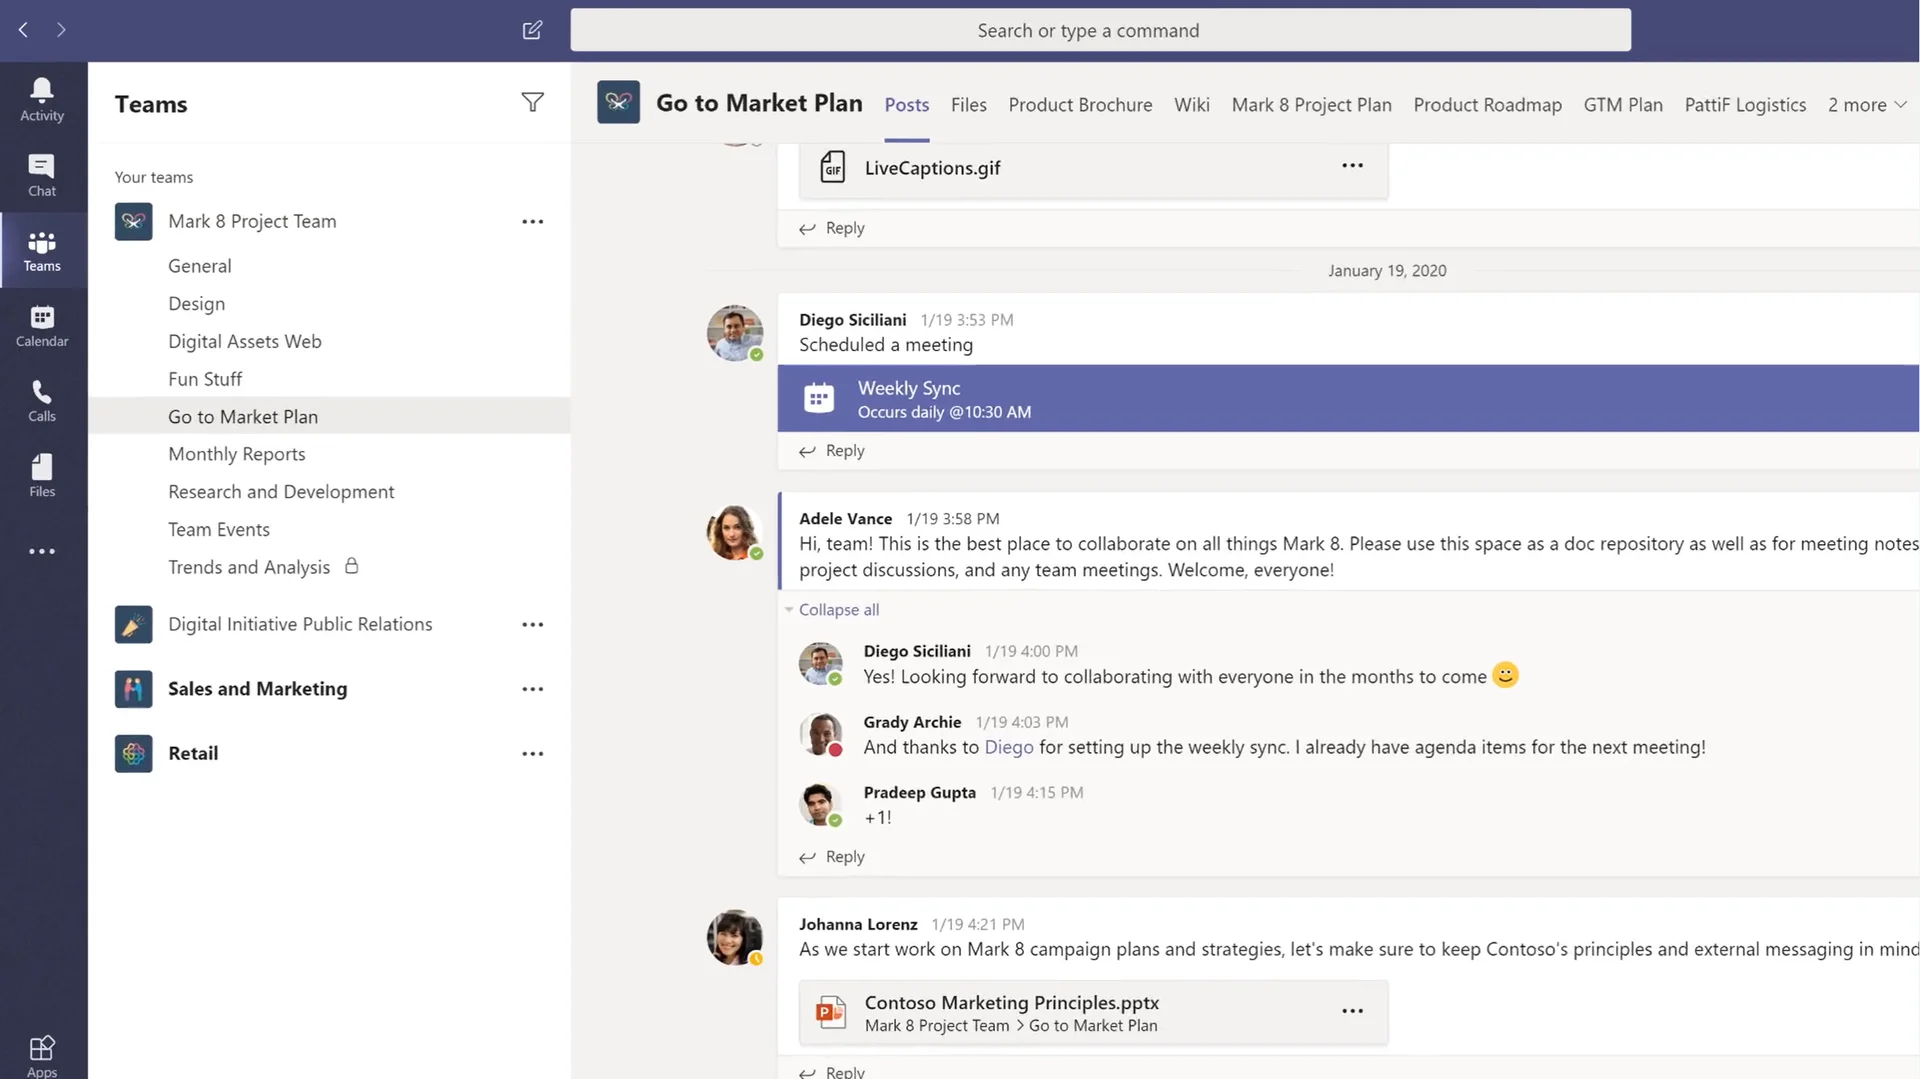Click the Diego mention in Grady's message
1920x1079 pixels.
coord(1008,747)
